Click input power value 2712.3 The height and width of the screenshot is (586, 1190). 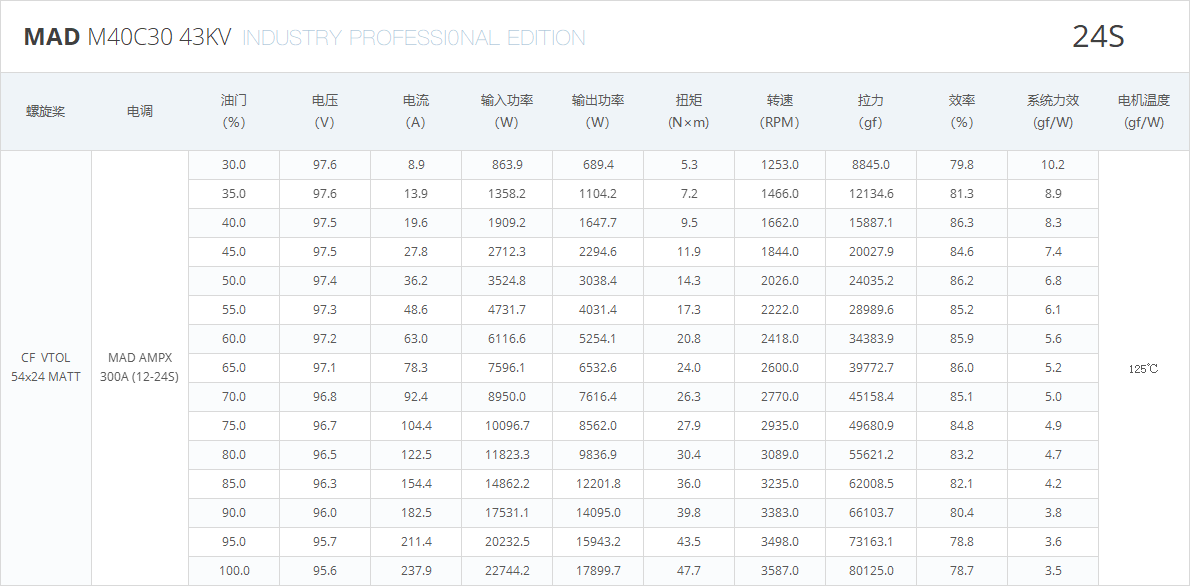click(x=507, y=251)
